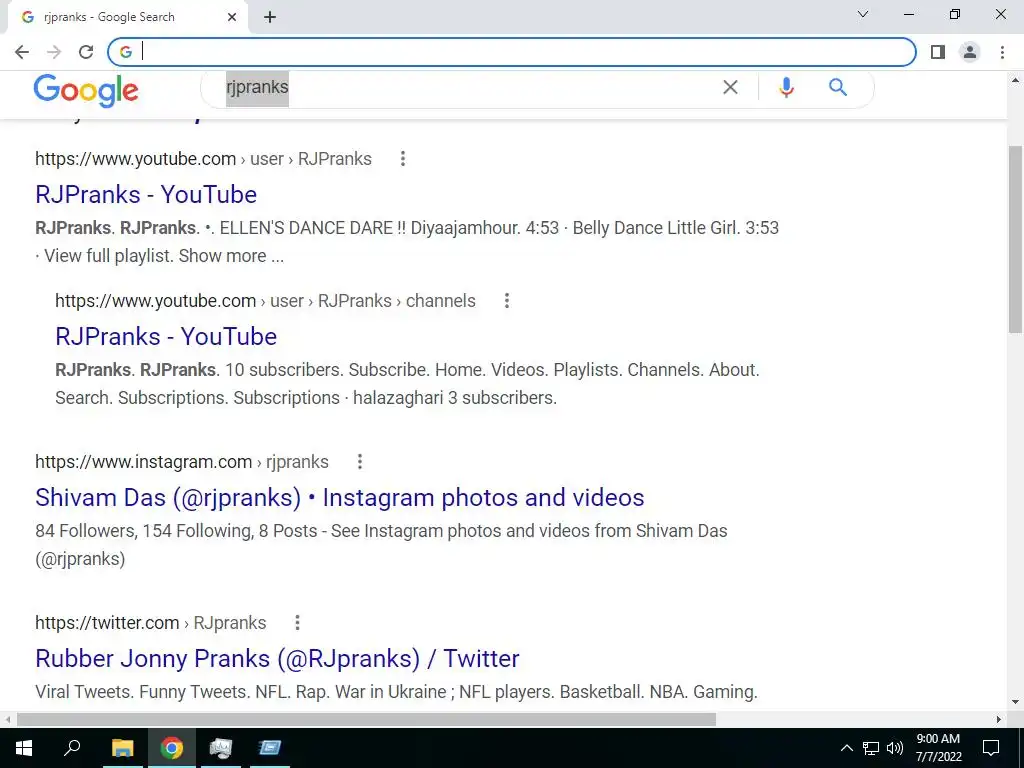This screenshot has width=1024, height=768.
Task: Click the Chrome address bar
Action: coord(513,52)
